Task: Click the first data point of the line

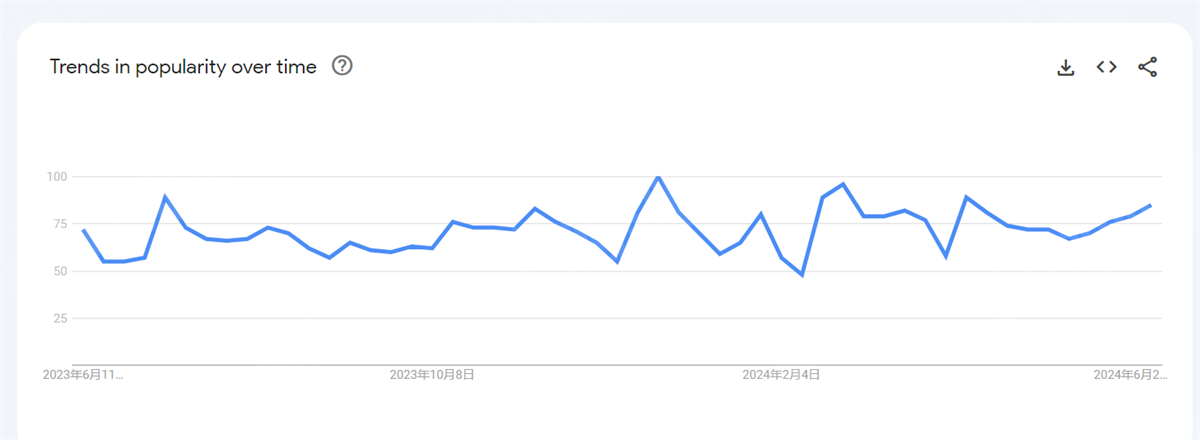Action: [x=83, y=230]
